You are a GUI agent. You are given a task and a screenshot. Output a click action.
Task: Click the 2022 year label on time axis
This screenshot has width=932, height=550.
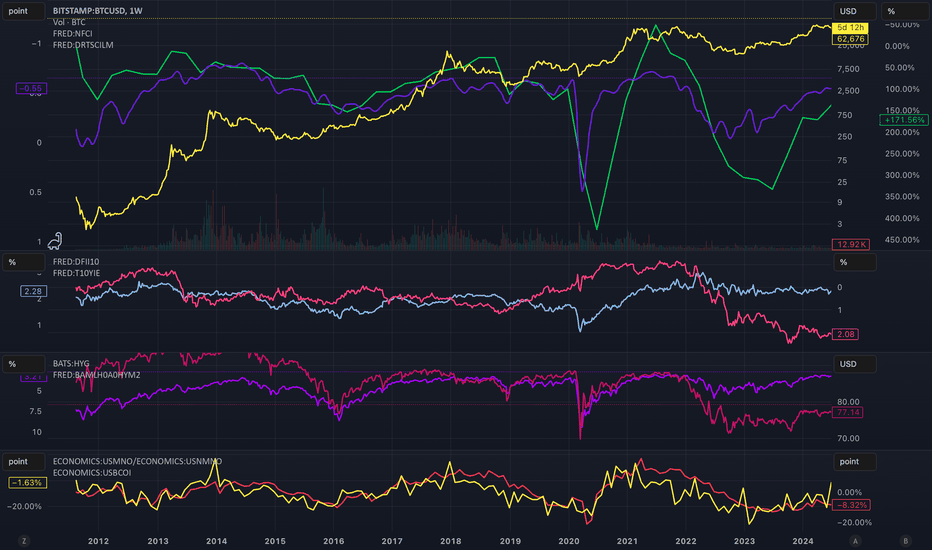click(x=686, y=541)
